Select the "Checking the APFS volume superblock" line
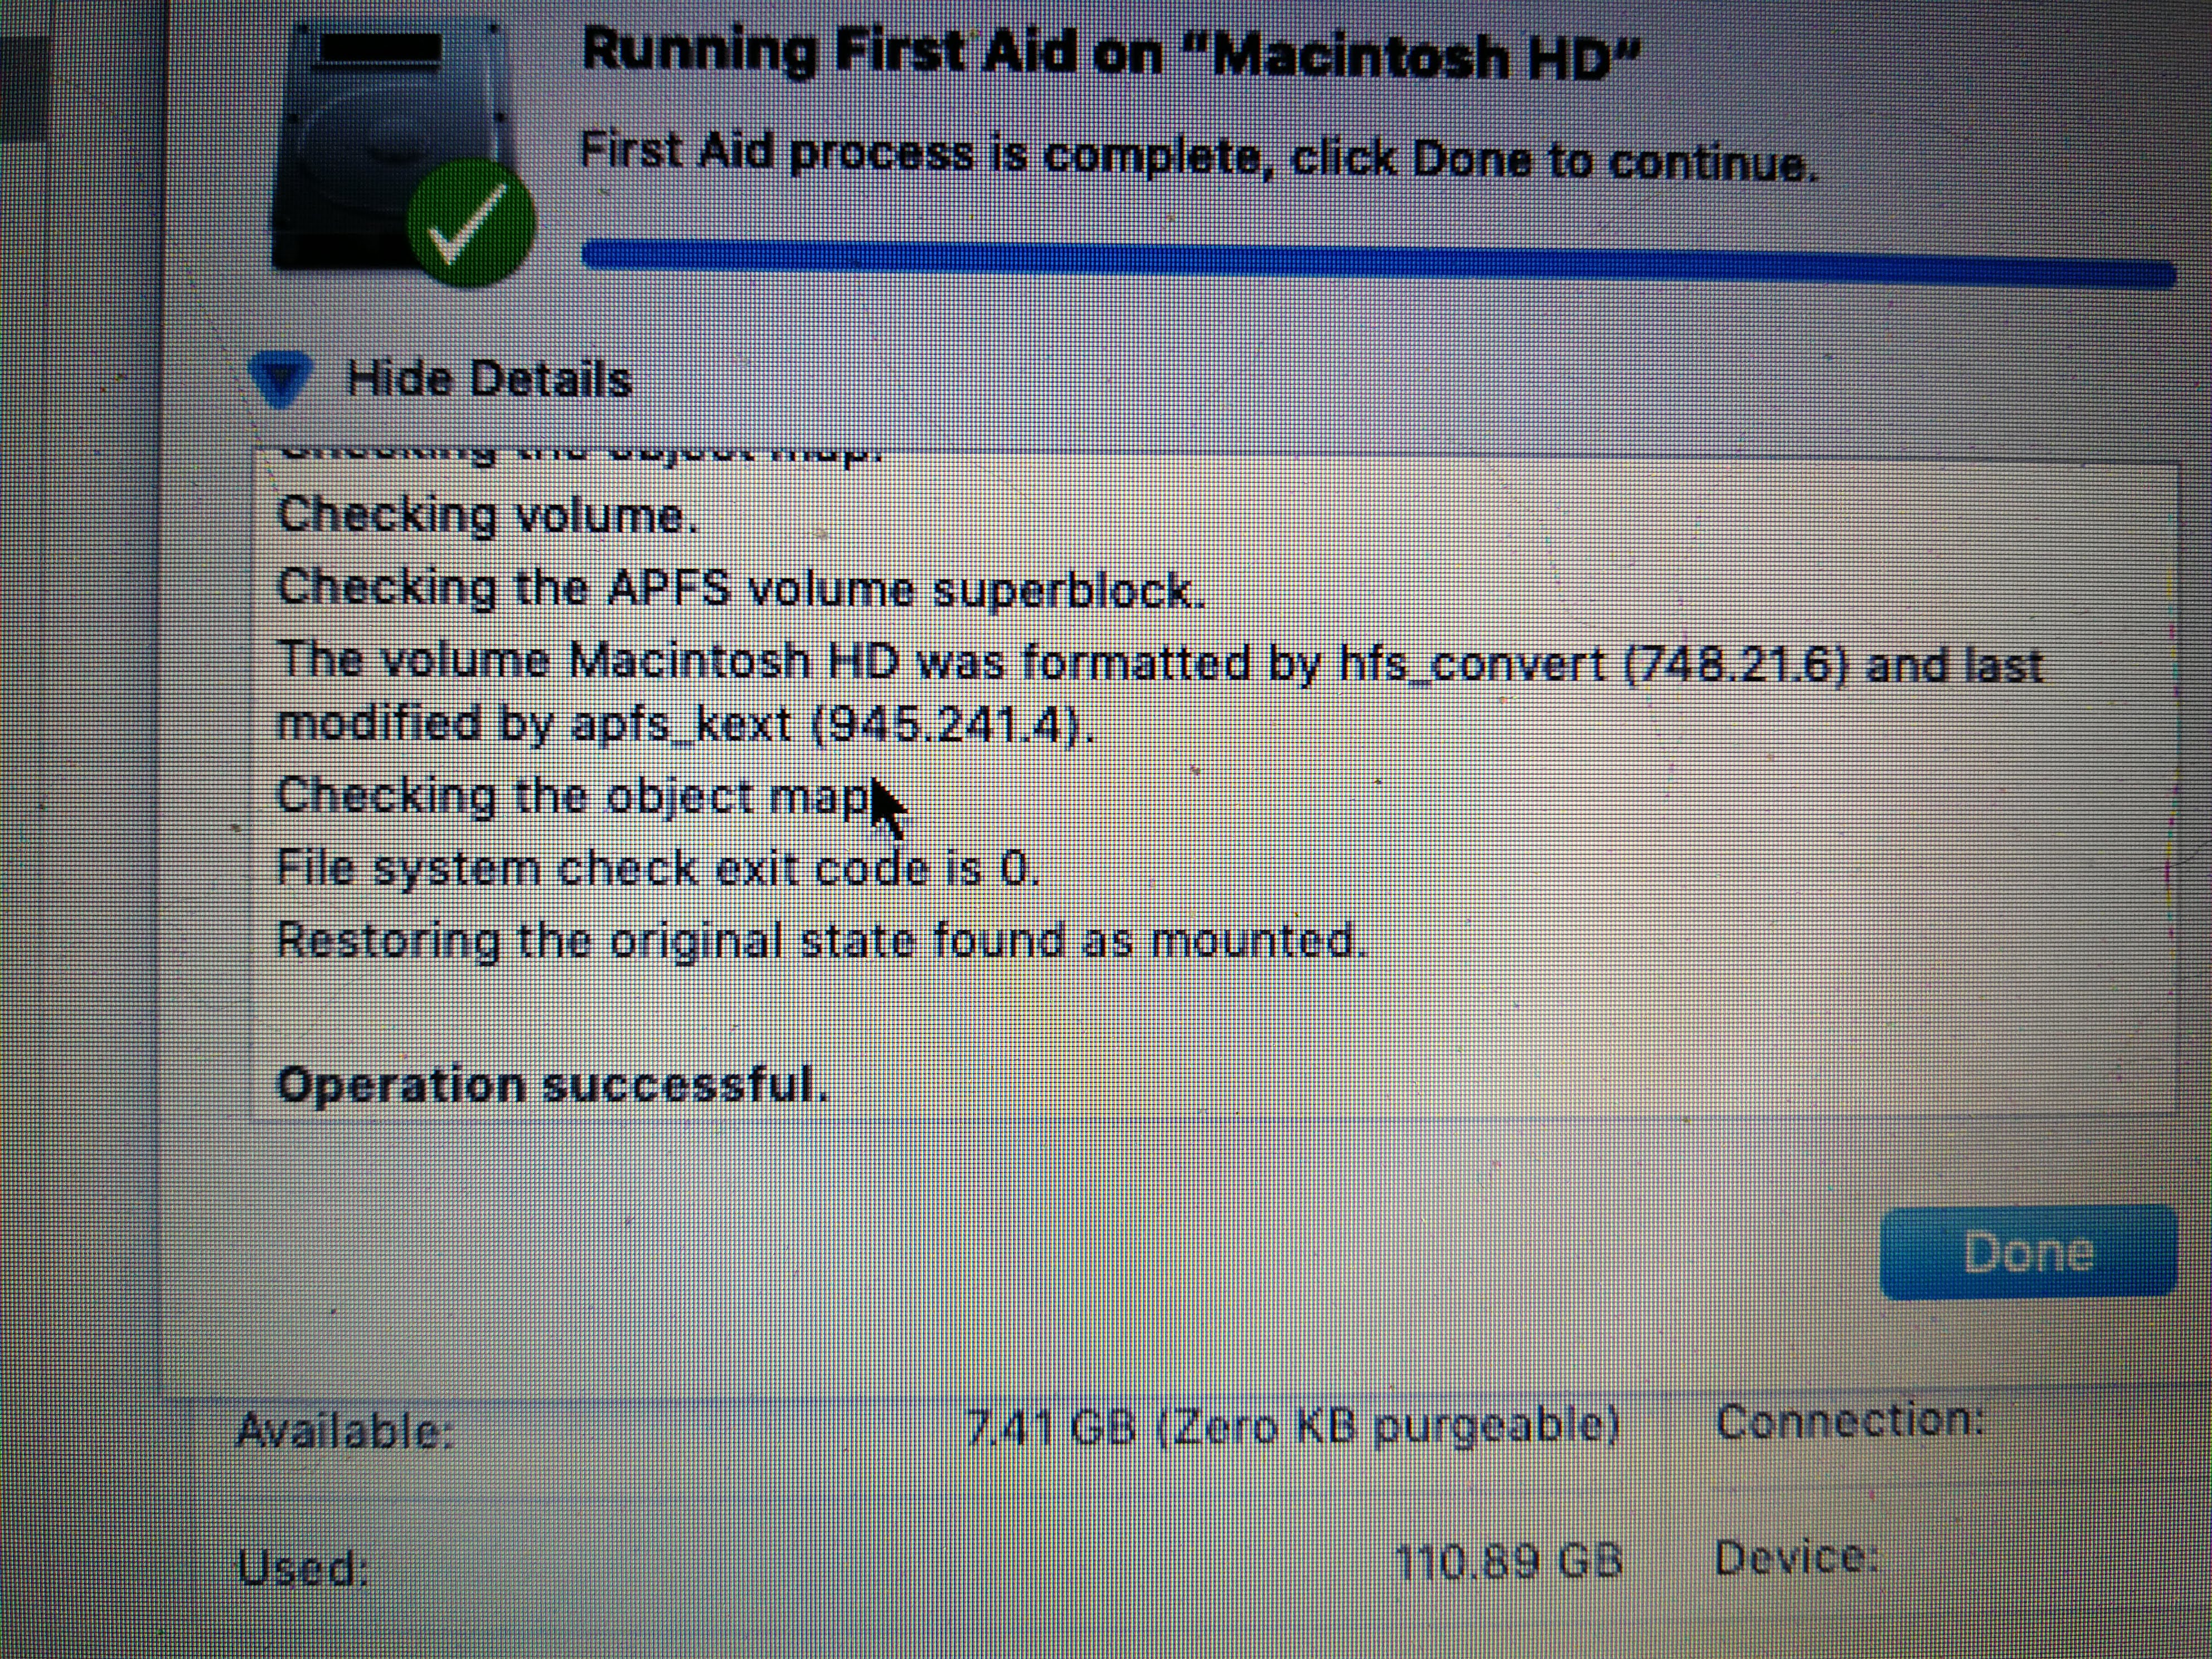Viewport: 2212px width, 1659px height. 741,589
